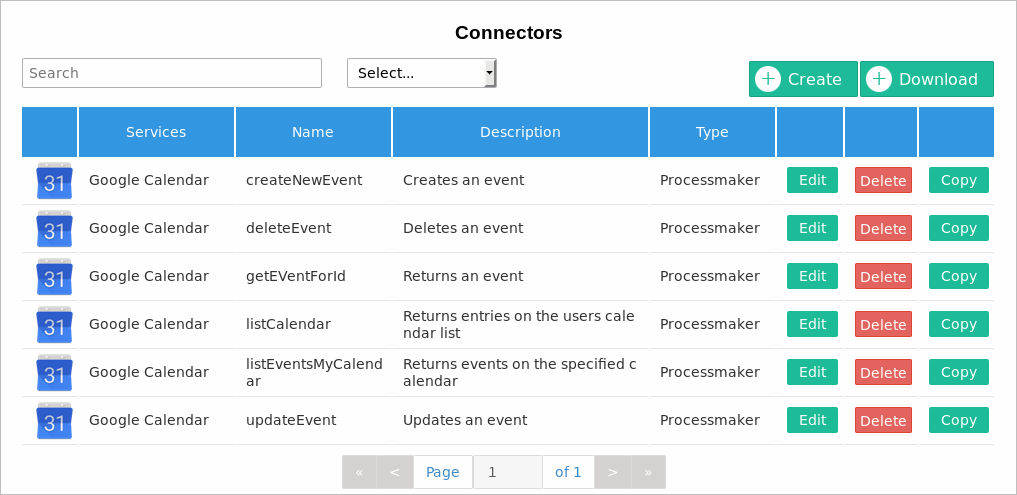Click the plus icon on Download button
This screenshot has width=1017, height=495.
point(878,80)
